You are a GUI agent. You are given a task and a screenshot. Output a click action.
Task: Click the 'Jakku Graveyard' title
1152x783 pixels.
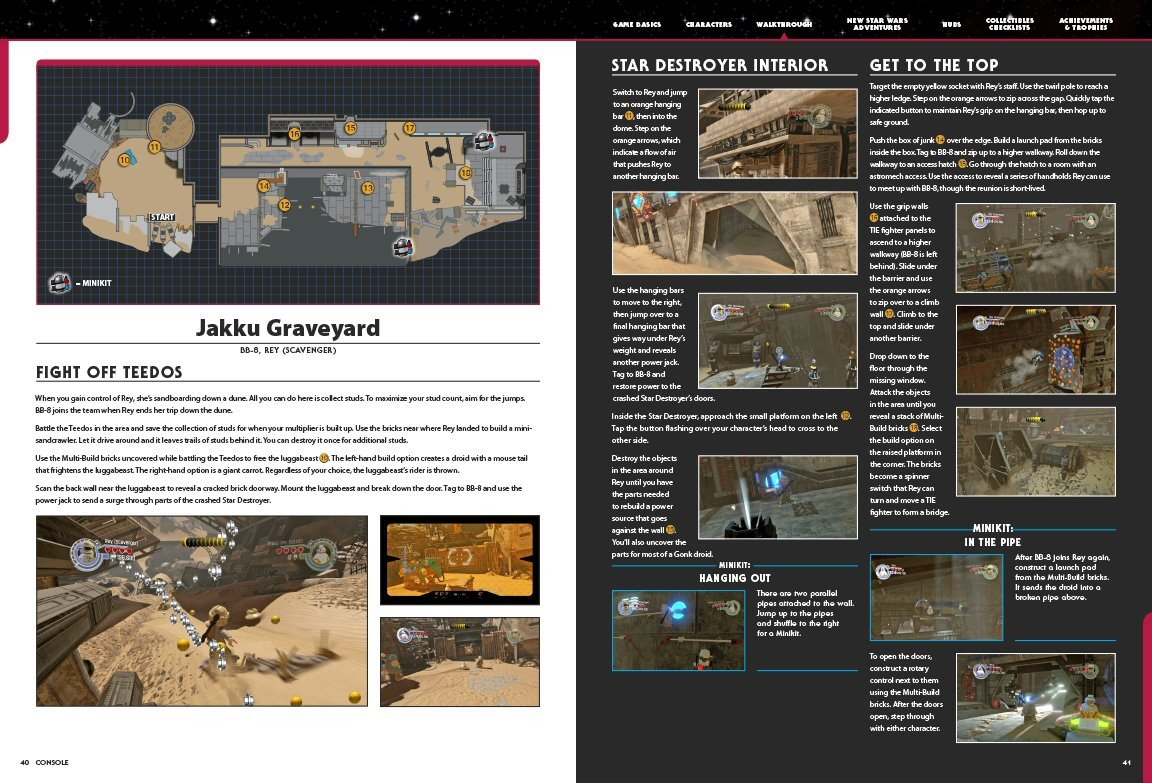tap(288, 328)
